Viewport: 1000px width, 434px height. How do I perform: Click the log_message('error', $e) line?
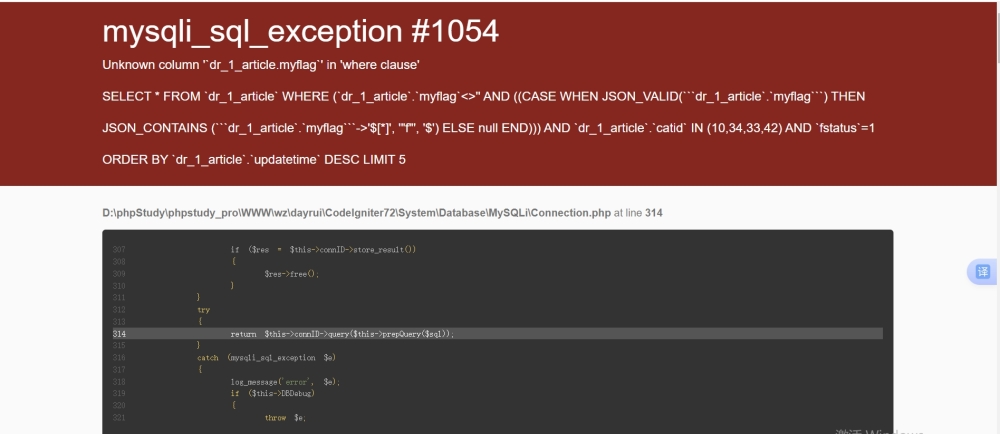pyautogui.click(x=285, y=382)
